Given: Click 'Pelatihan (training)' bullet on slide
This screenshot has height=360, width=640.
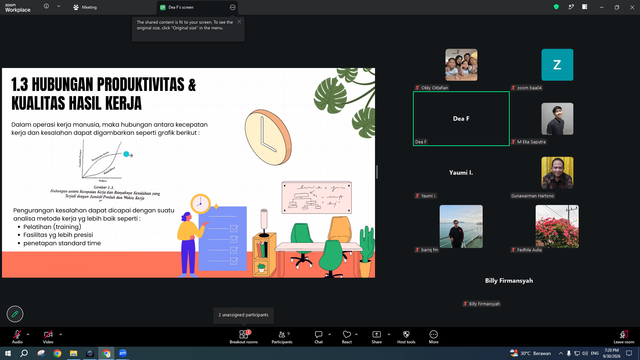Looking at the screenshot, I should coord(52,227).
